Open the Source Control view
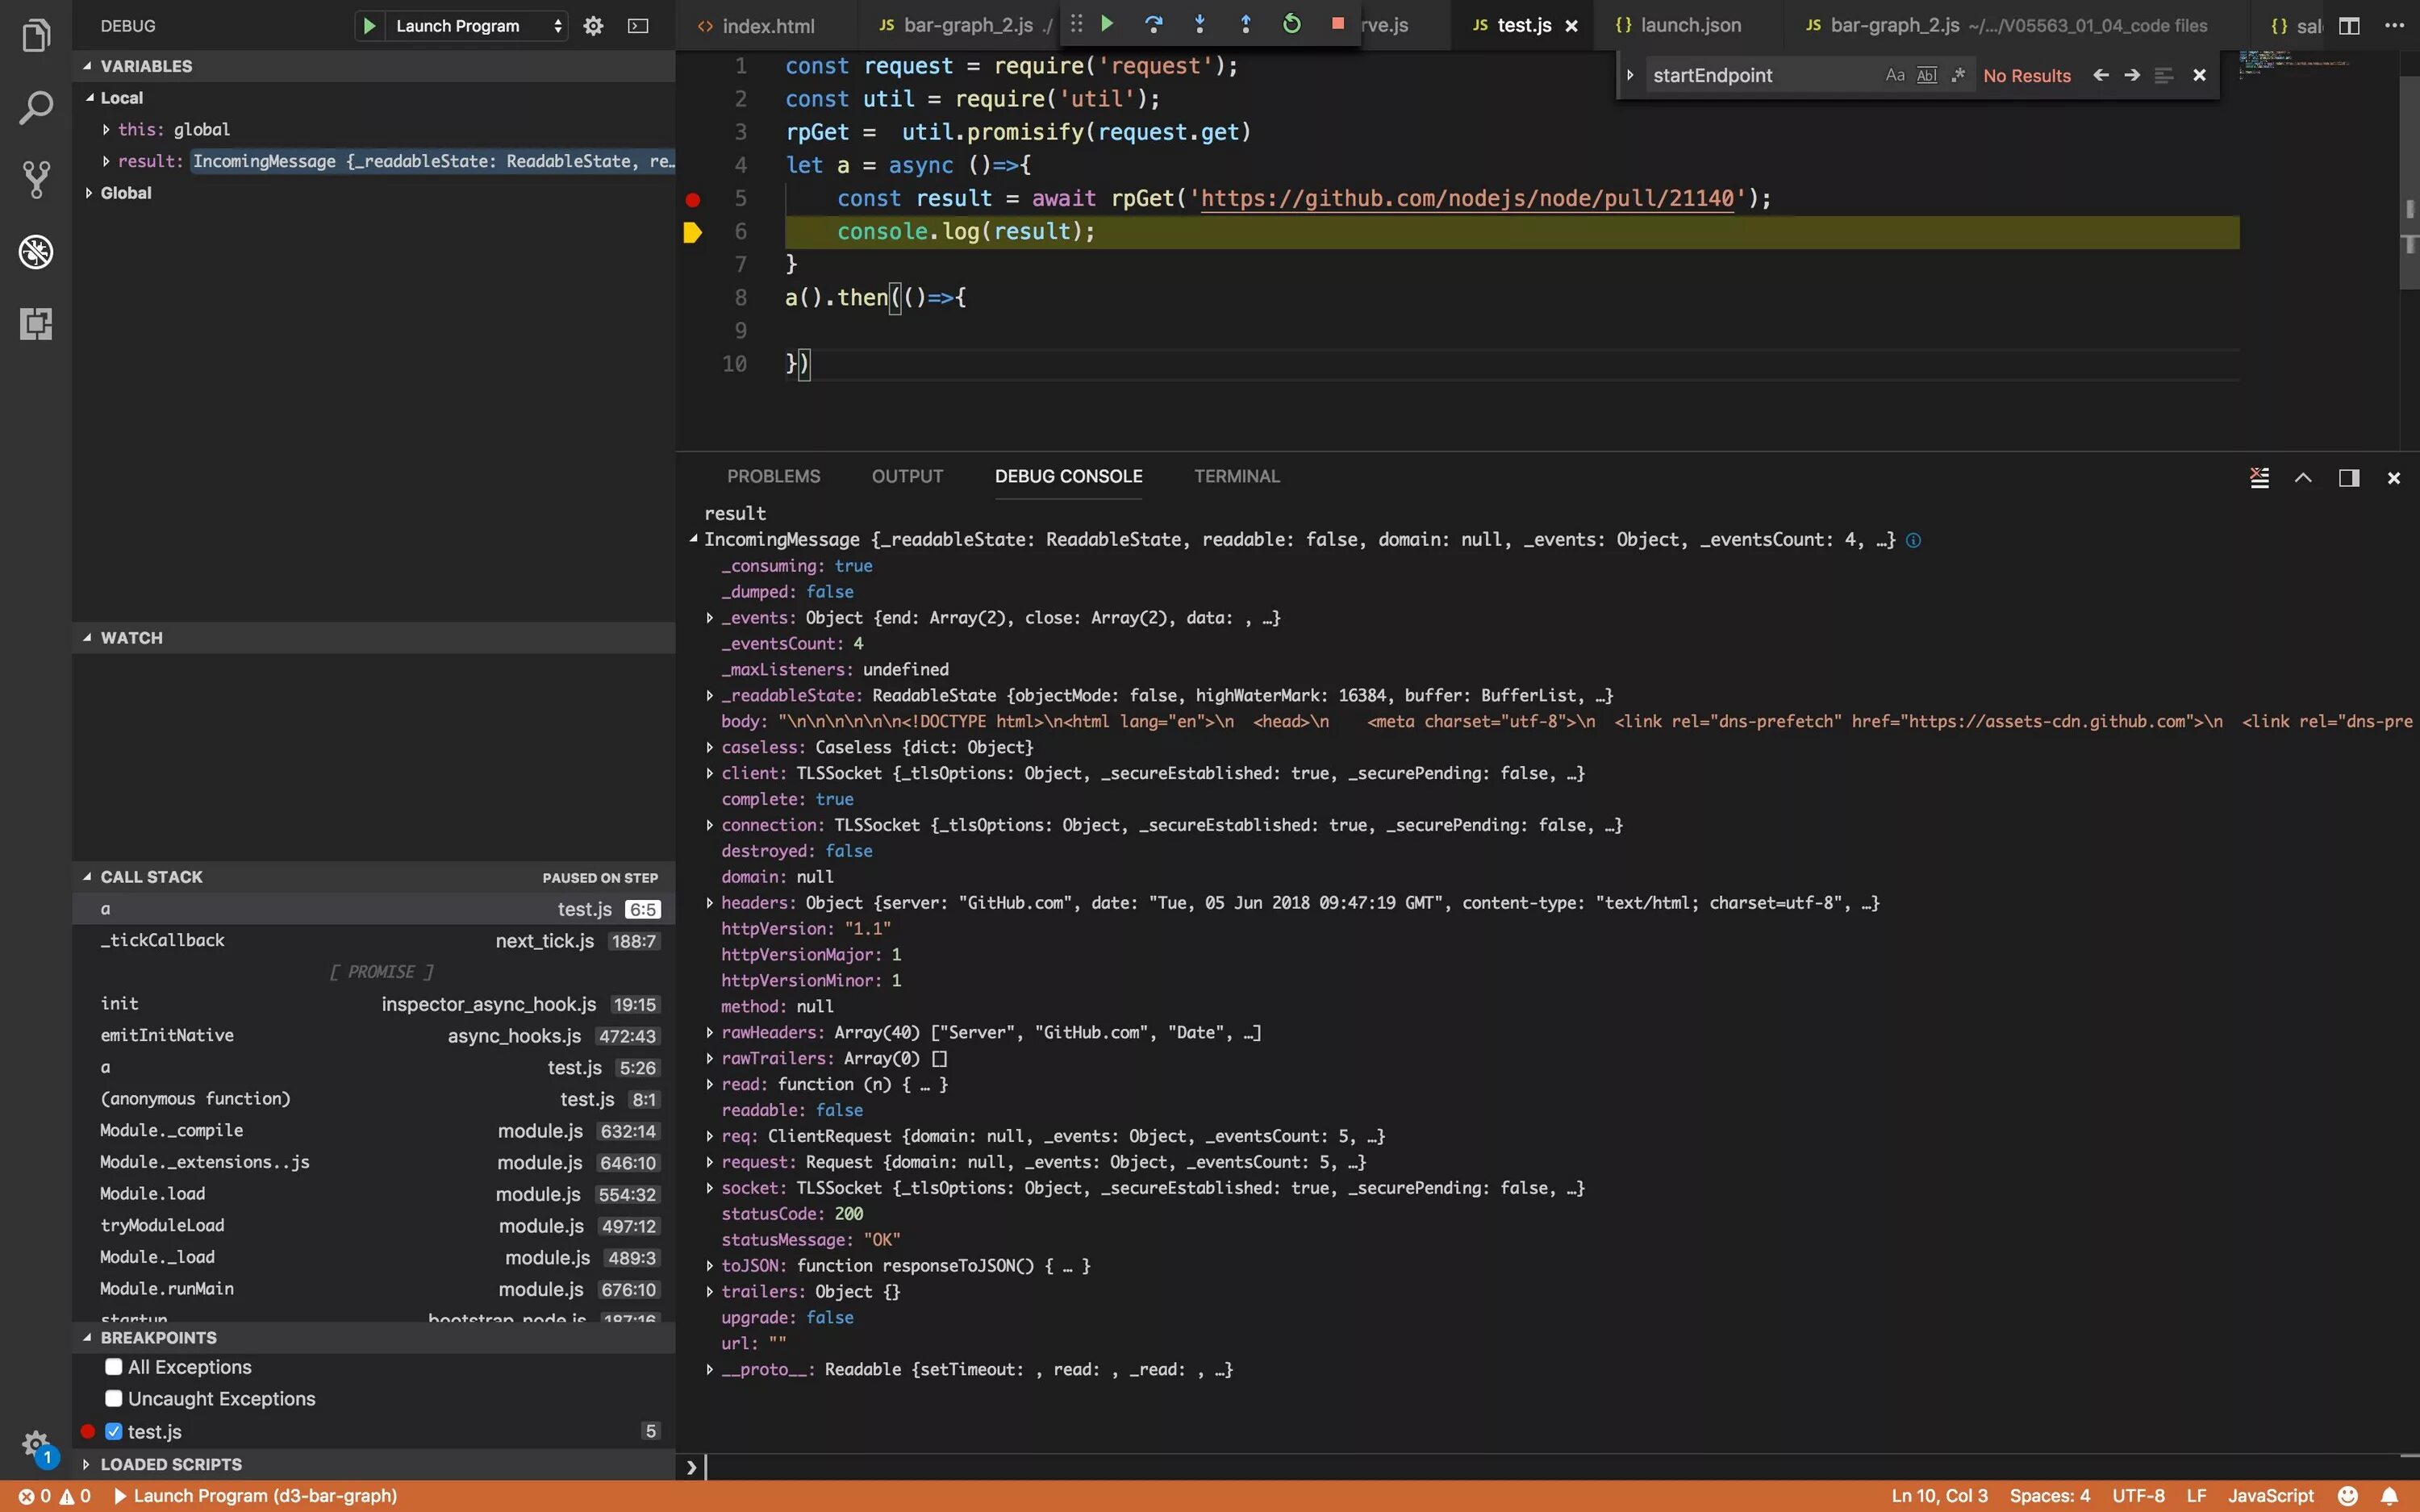This screenshot has height=1512, width=2420. point(36,180)
